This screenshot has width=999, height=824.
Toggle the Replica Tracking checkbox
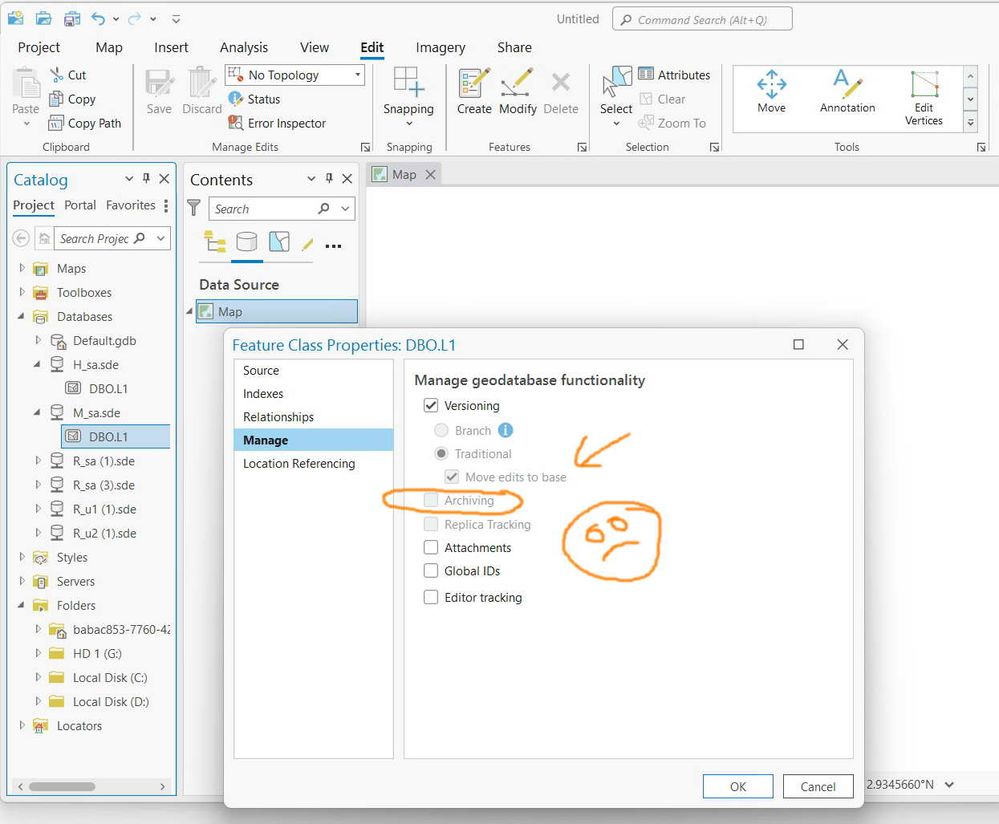tap(431, 524)
